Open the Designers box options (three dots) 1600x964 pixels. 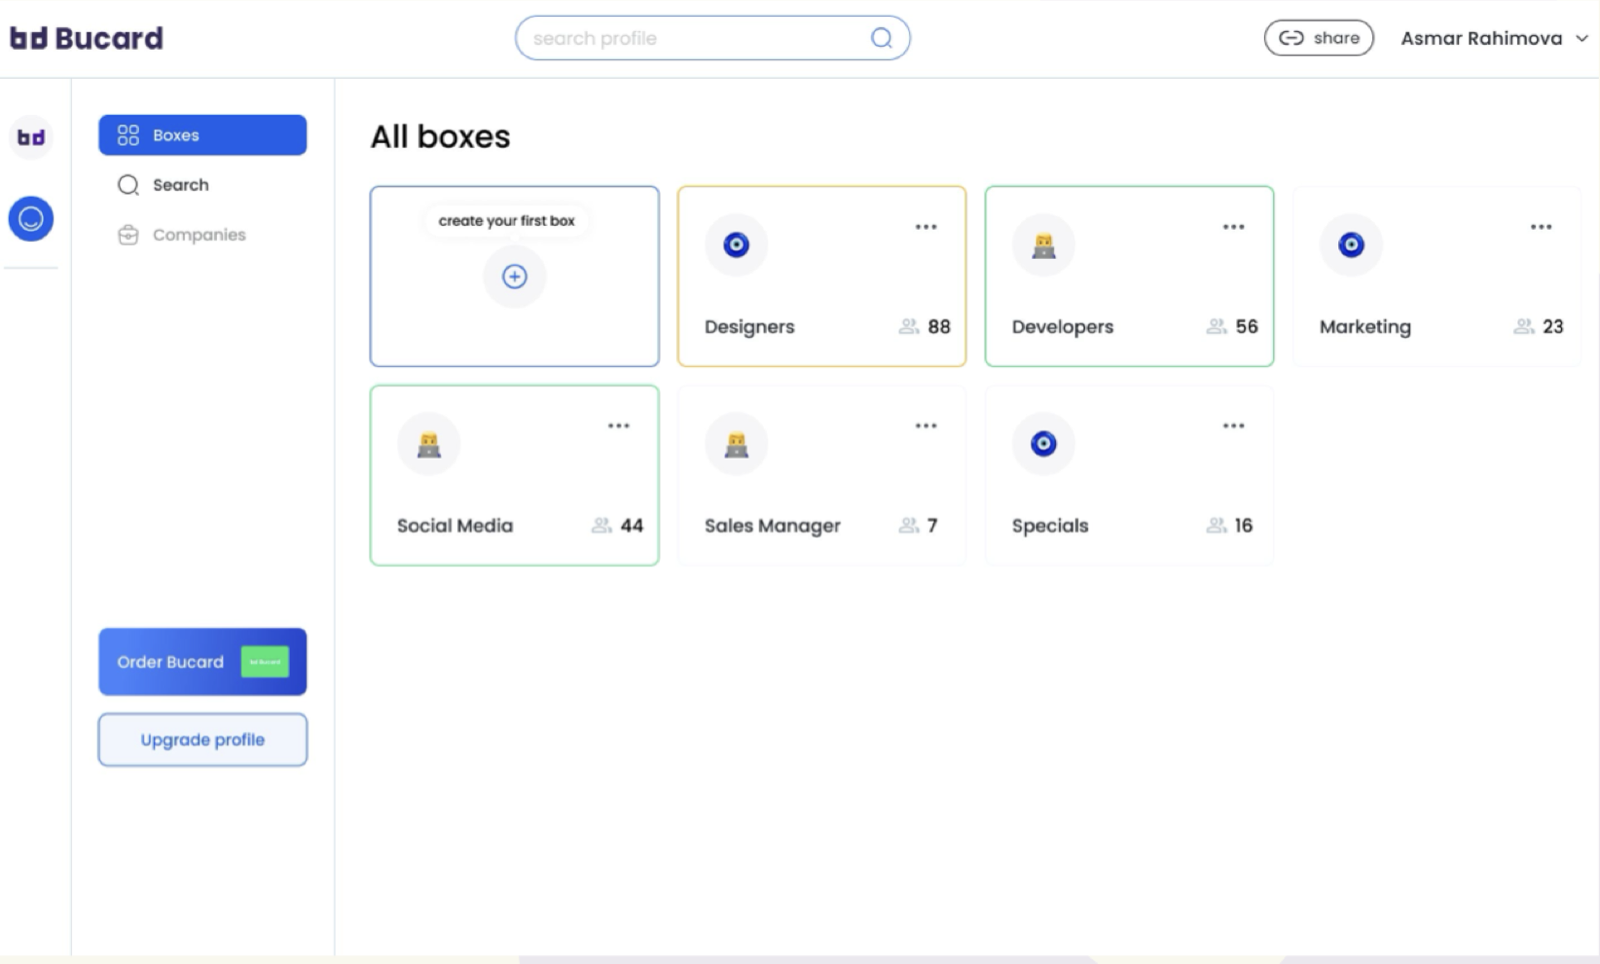[926, 227]
